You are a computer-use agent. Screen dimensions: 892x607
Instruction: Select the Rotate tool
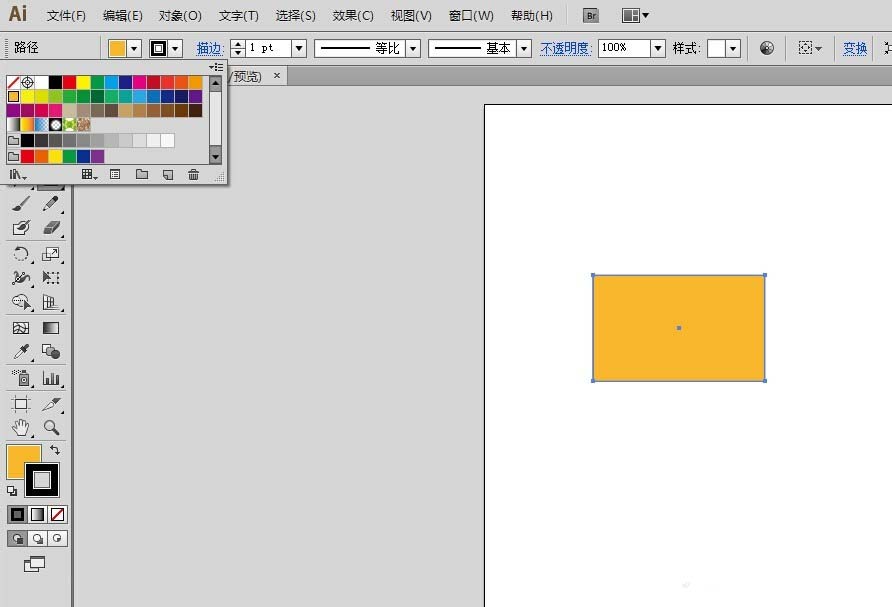(21, 254)
